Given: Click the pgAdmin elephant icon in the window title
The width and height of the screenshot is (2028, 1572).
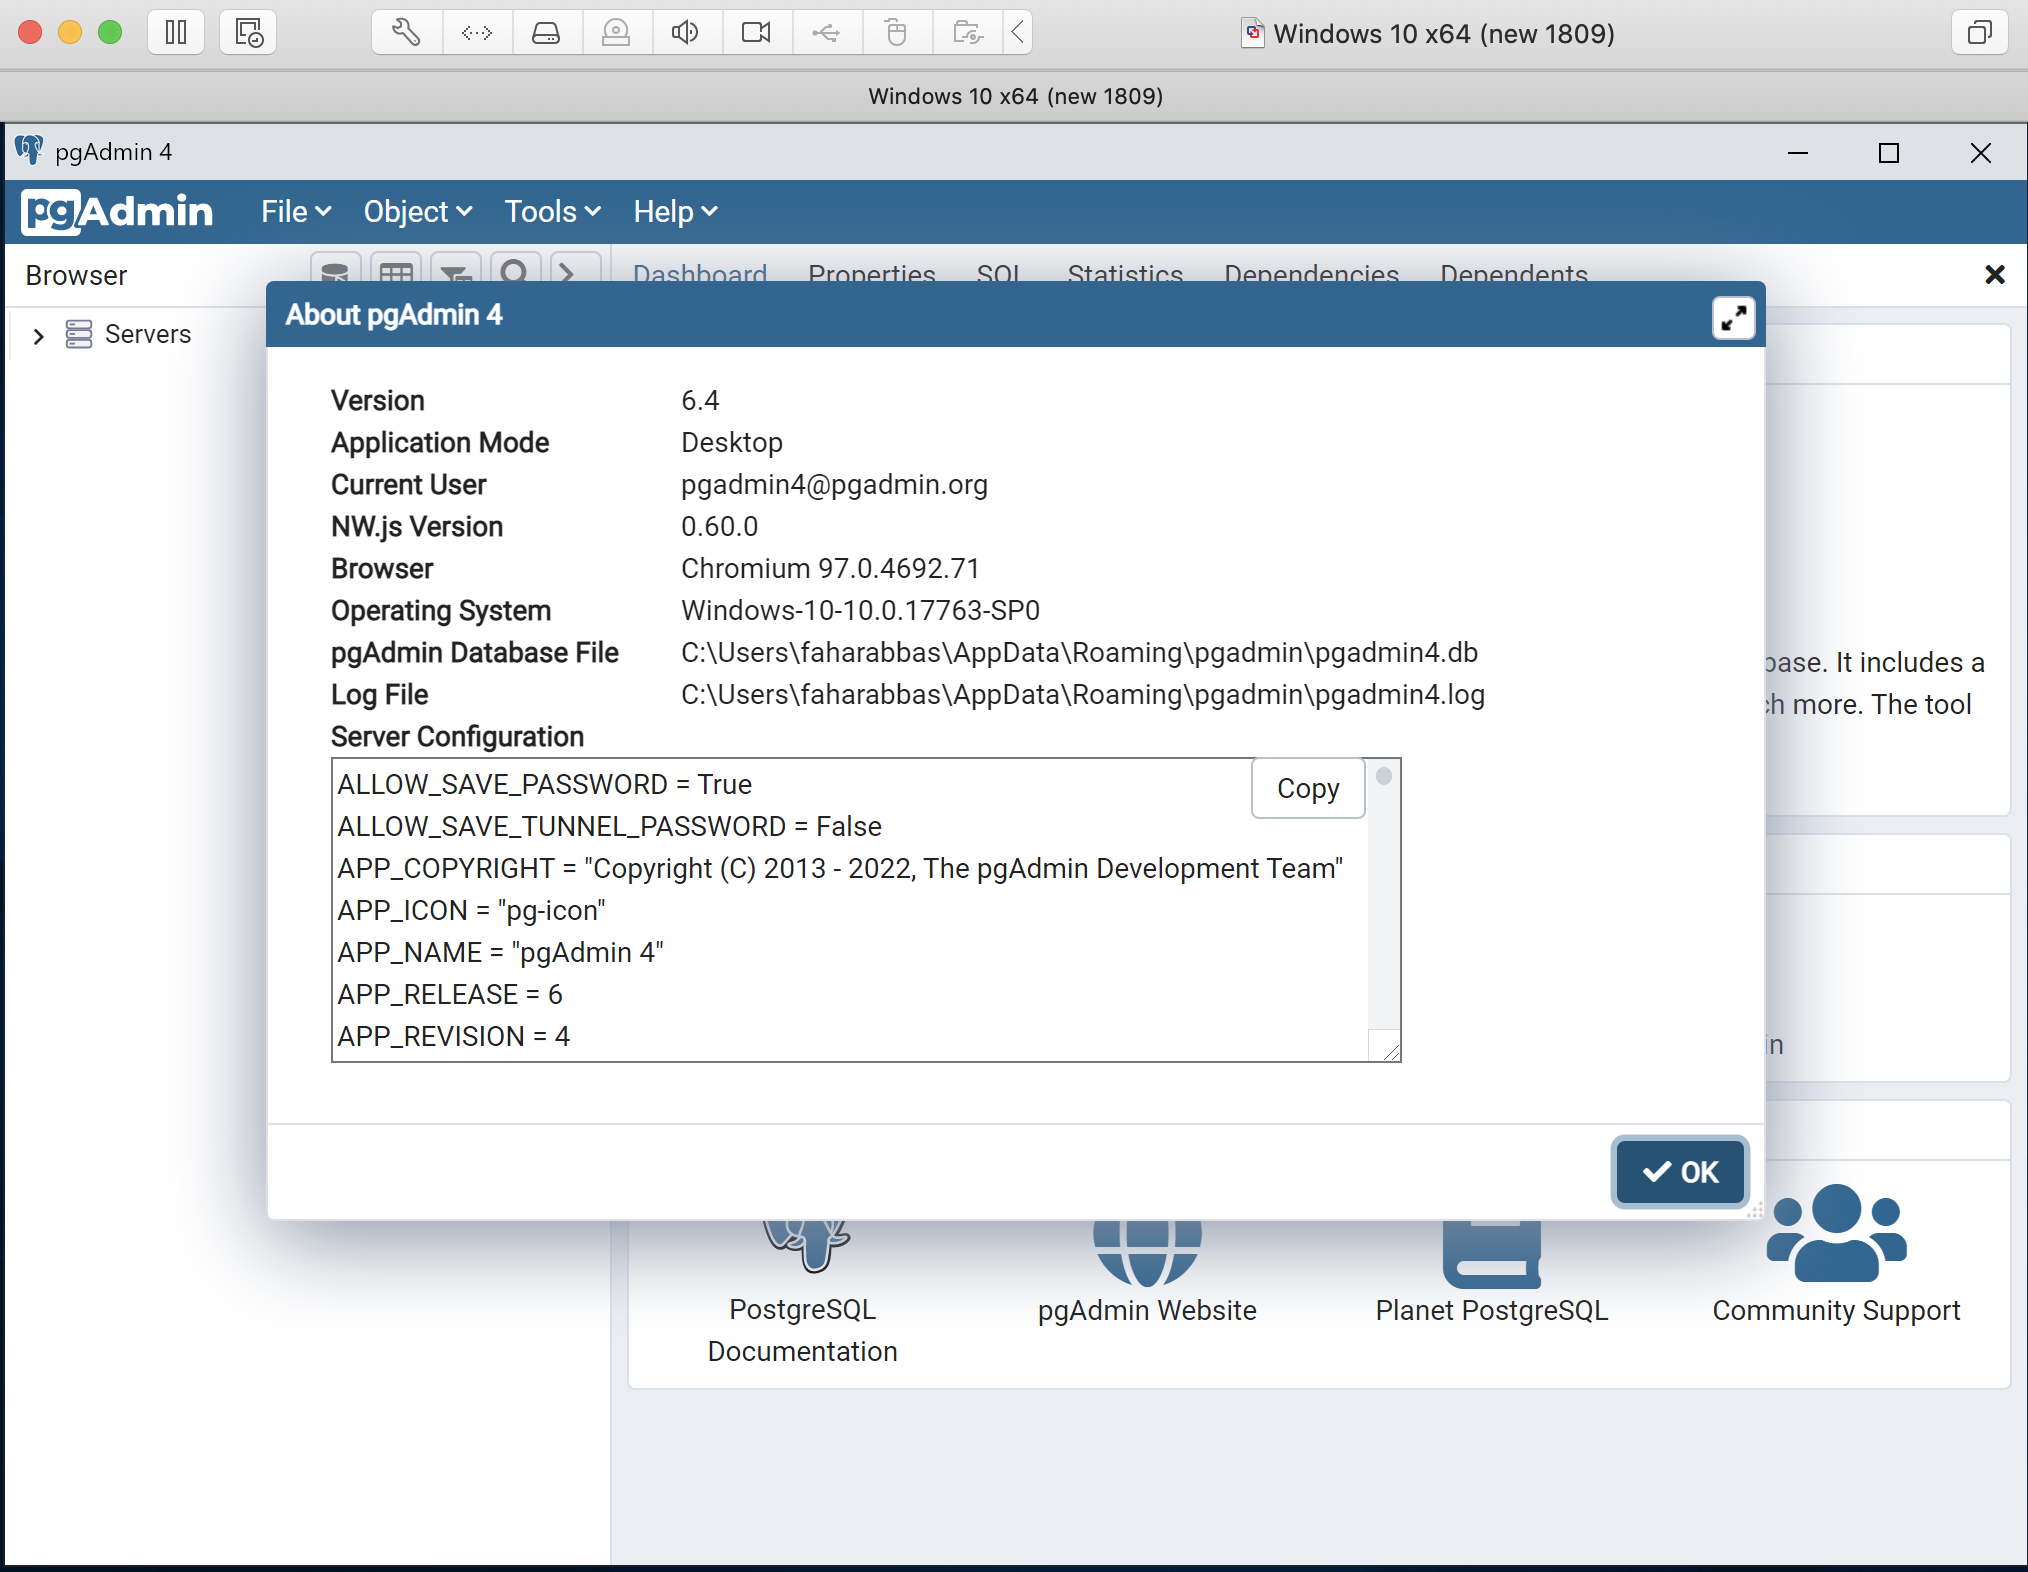Looking at the screenshot, I should 29,150.
